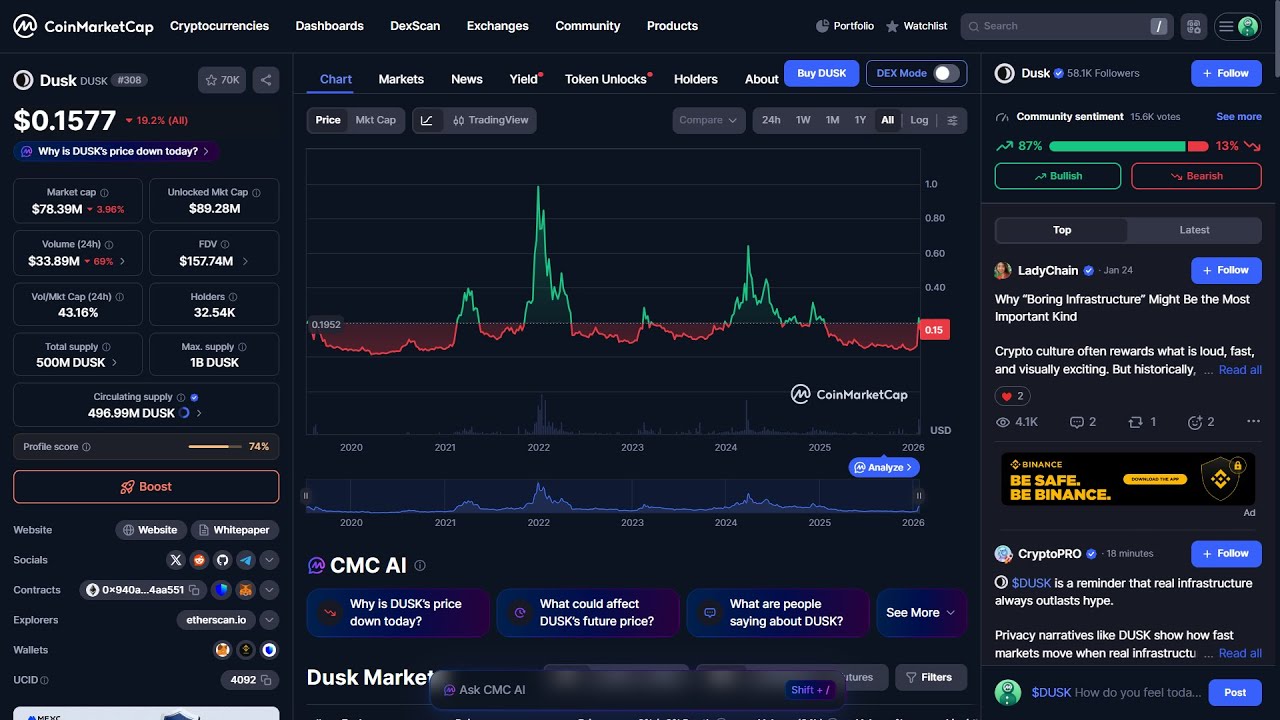Open the TradingView chart mode

pyautogui.click(x=490, y=120)
